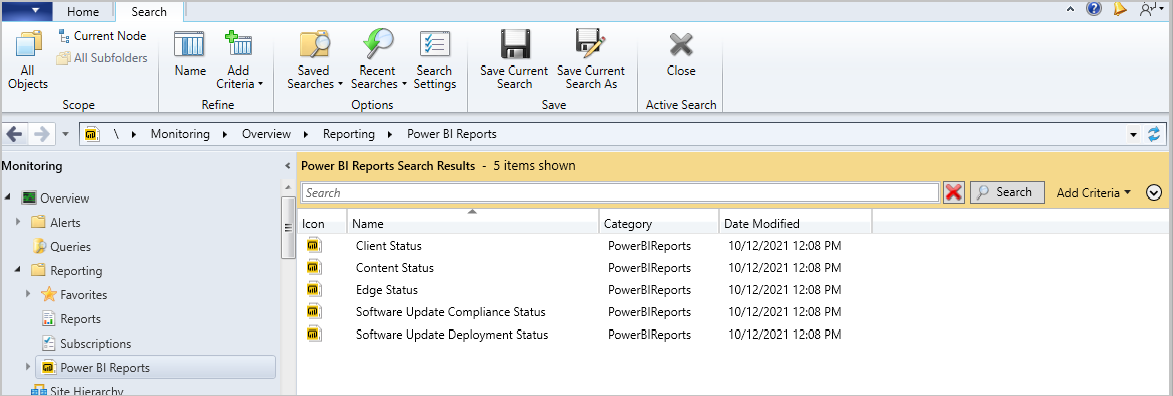Open the navigation history dropdown arrow
Viewport: 1173px width, 396px height.
click(65, 135)
